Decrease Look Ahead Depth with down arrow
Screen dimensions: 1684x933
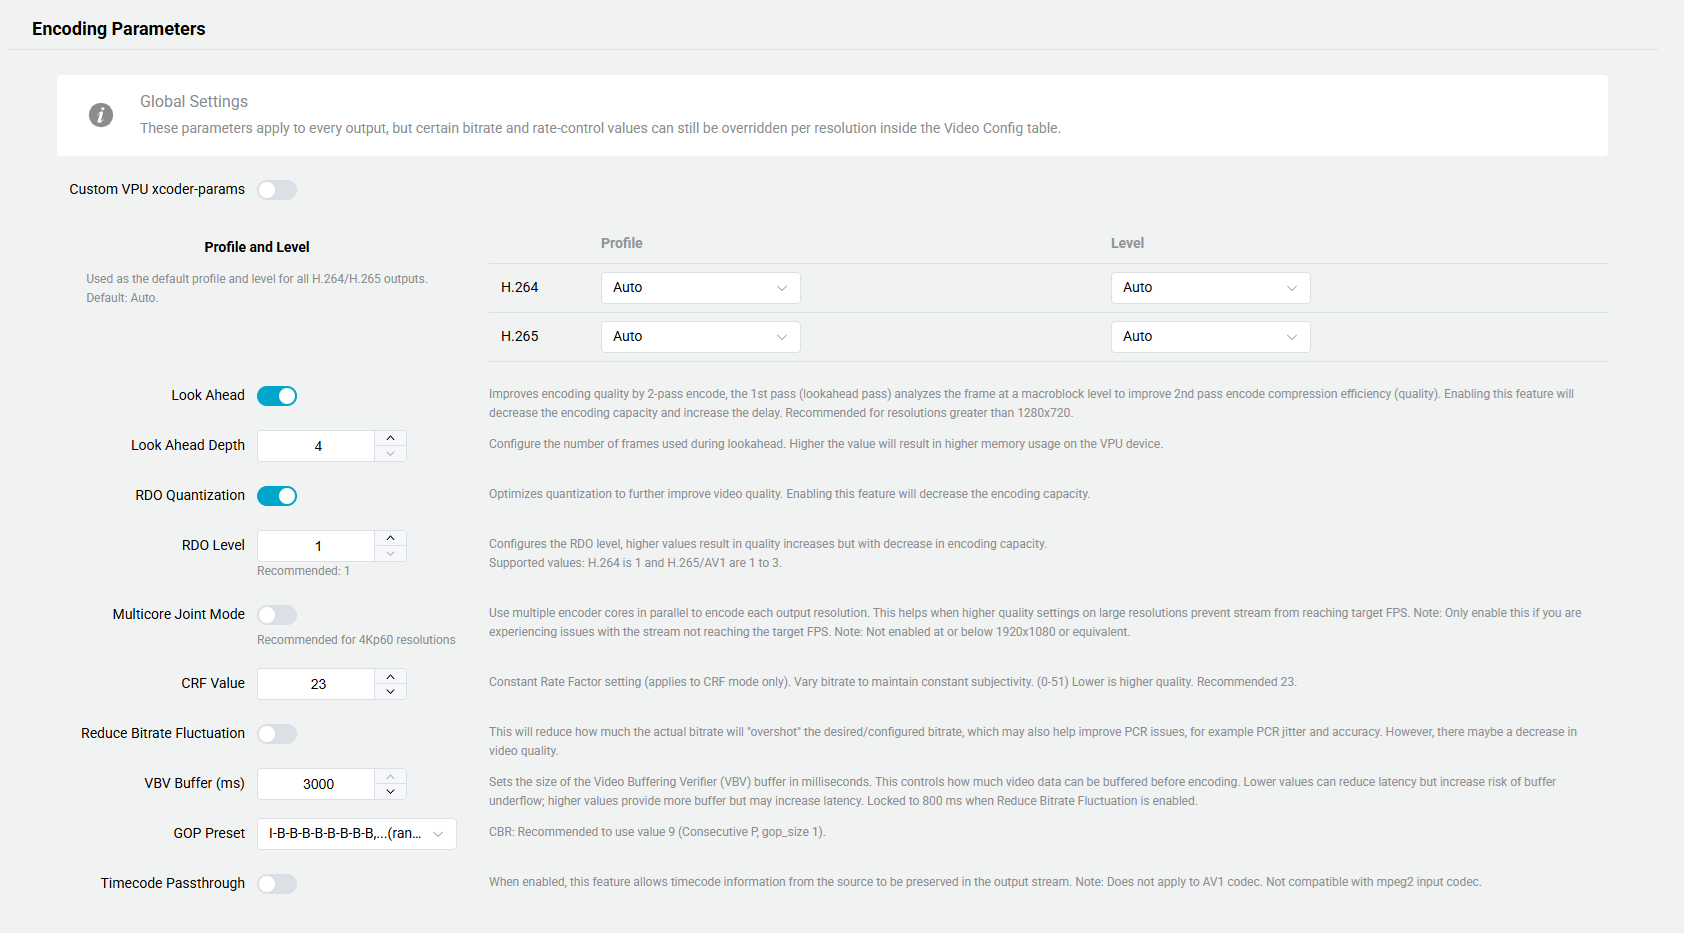click(x=390, y=454)
